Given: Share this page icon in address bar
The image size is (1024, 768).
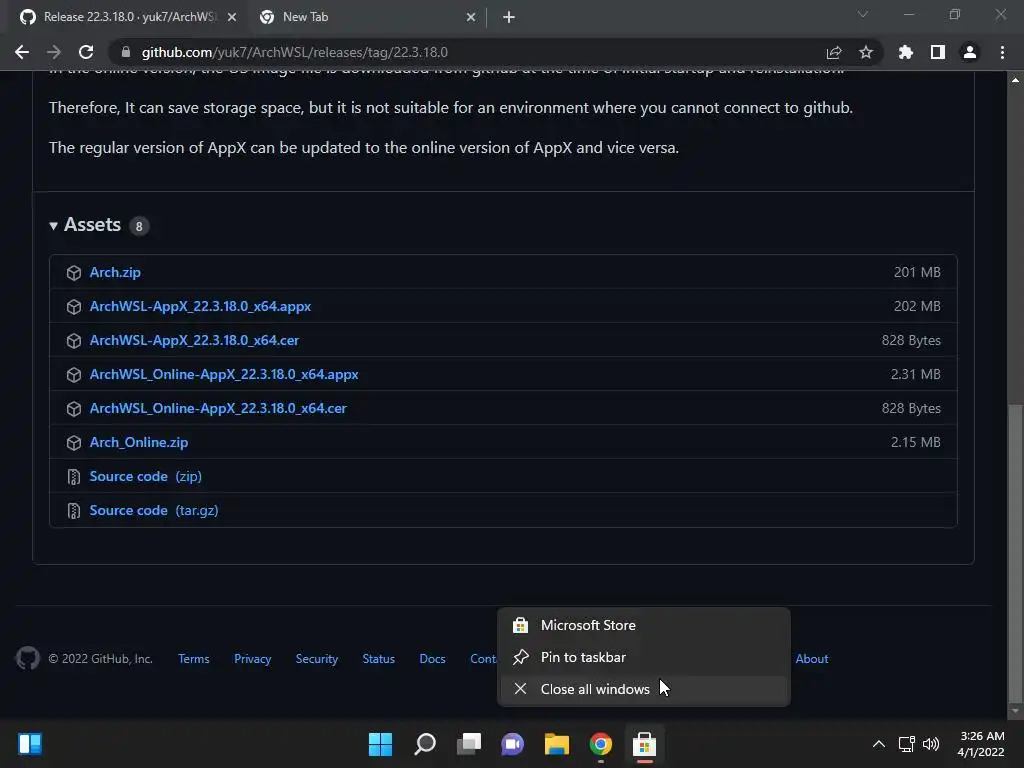Looking at the screenshot, I should tap(834, 52).
